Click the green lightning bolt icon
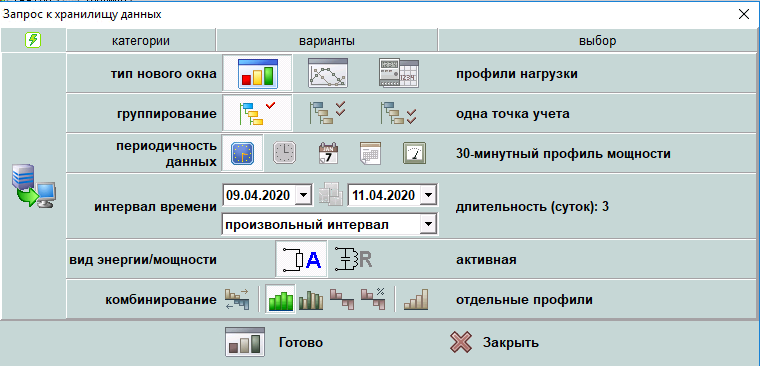The height and width of the screenshot is (366, 760). [x=33, y=40]
